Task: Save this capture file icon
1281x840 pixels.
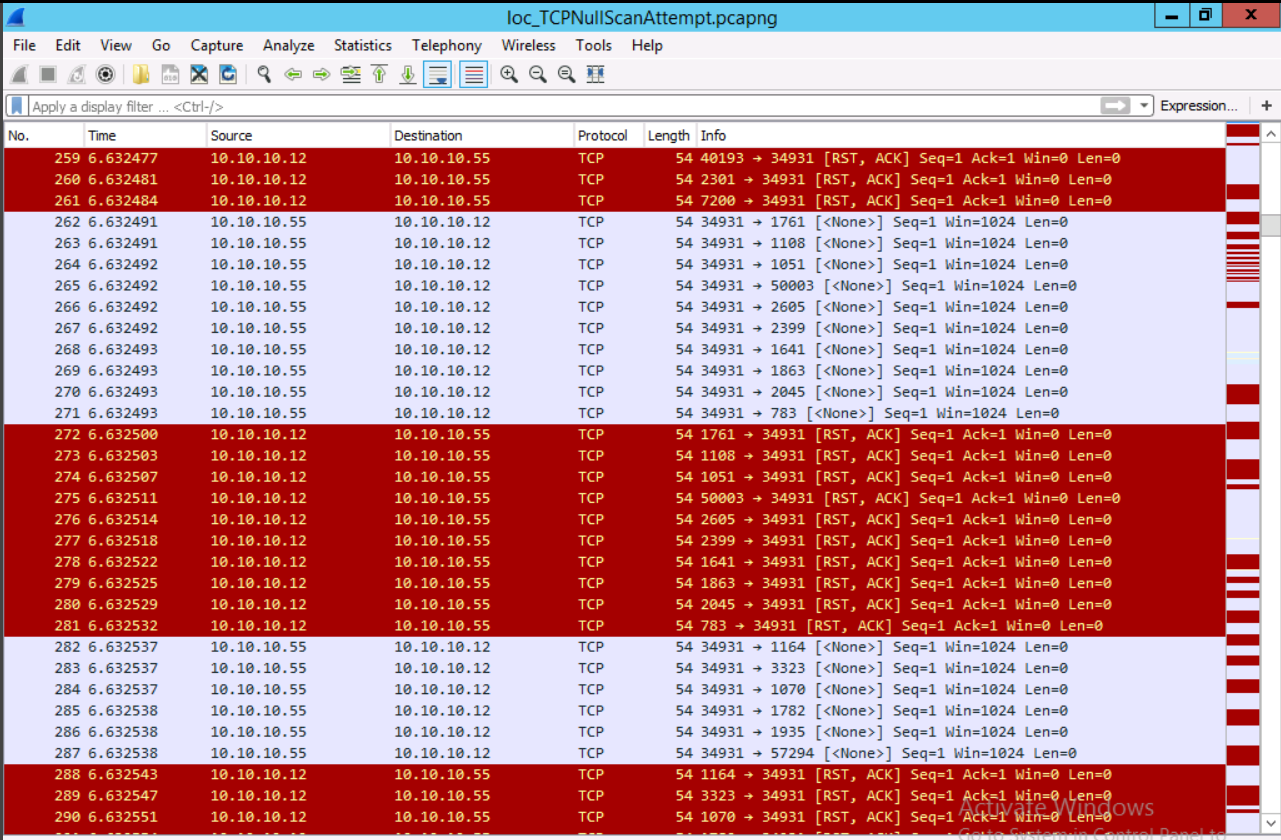Action: (170, 74)
